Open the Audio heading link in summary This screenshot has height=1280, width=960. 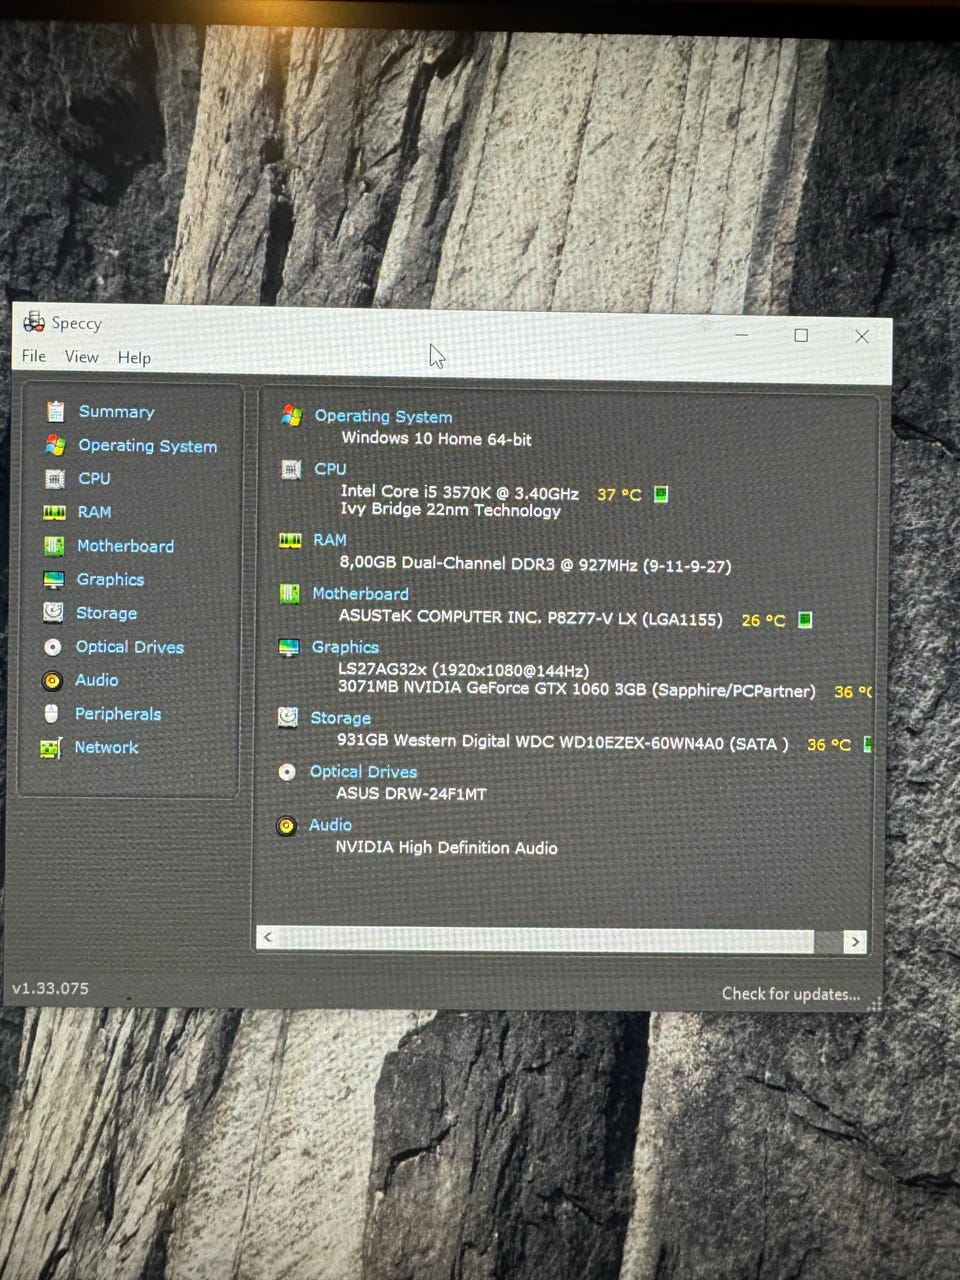tap(330, 825)
